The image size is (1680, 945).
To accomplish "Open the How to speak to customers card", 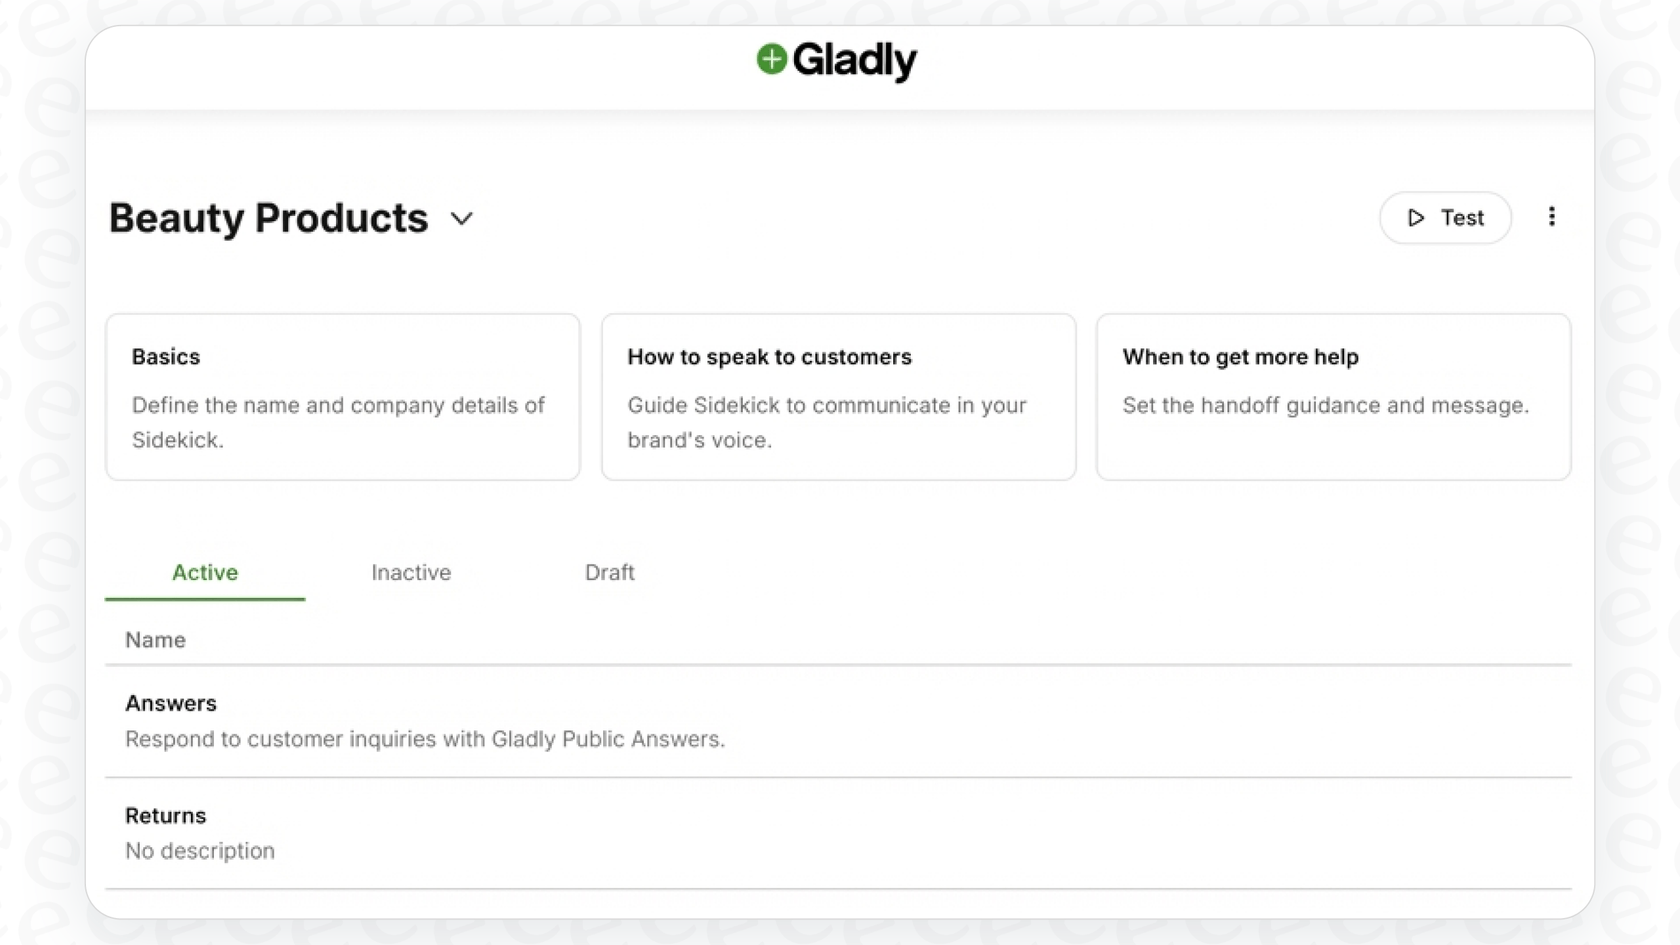I will coord(838,396).
